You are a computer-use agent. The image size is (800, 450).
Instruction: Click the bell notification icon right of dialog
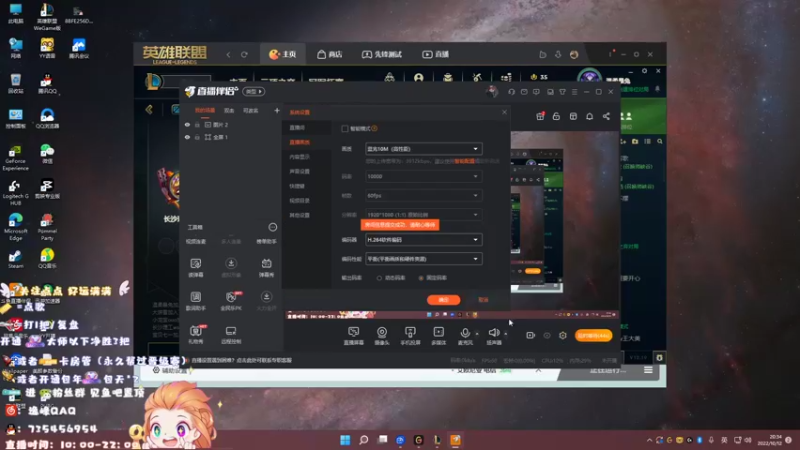pyautogui.click(x=589, y=116)
